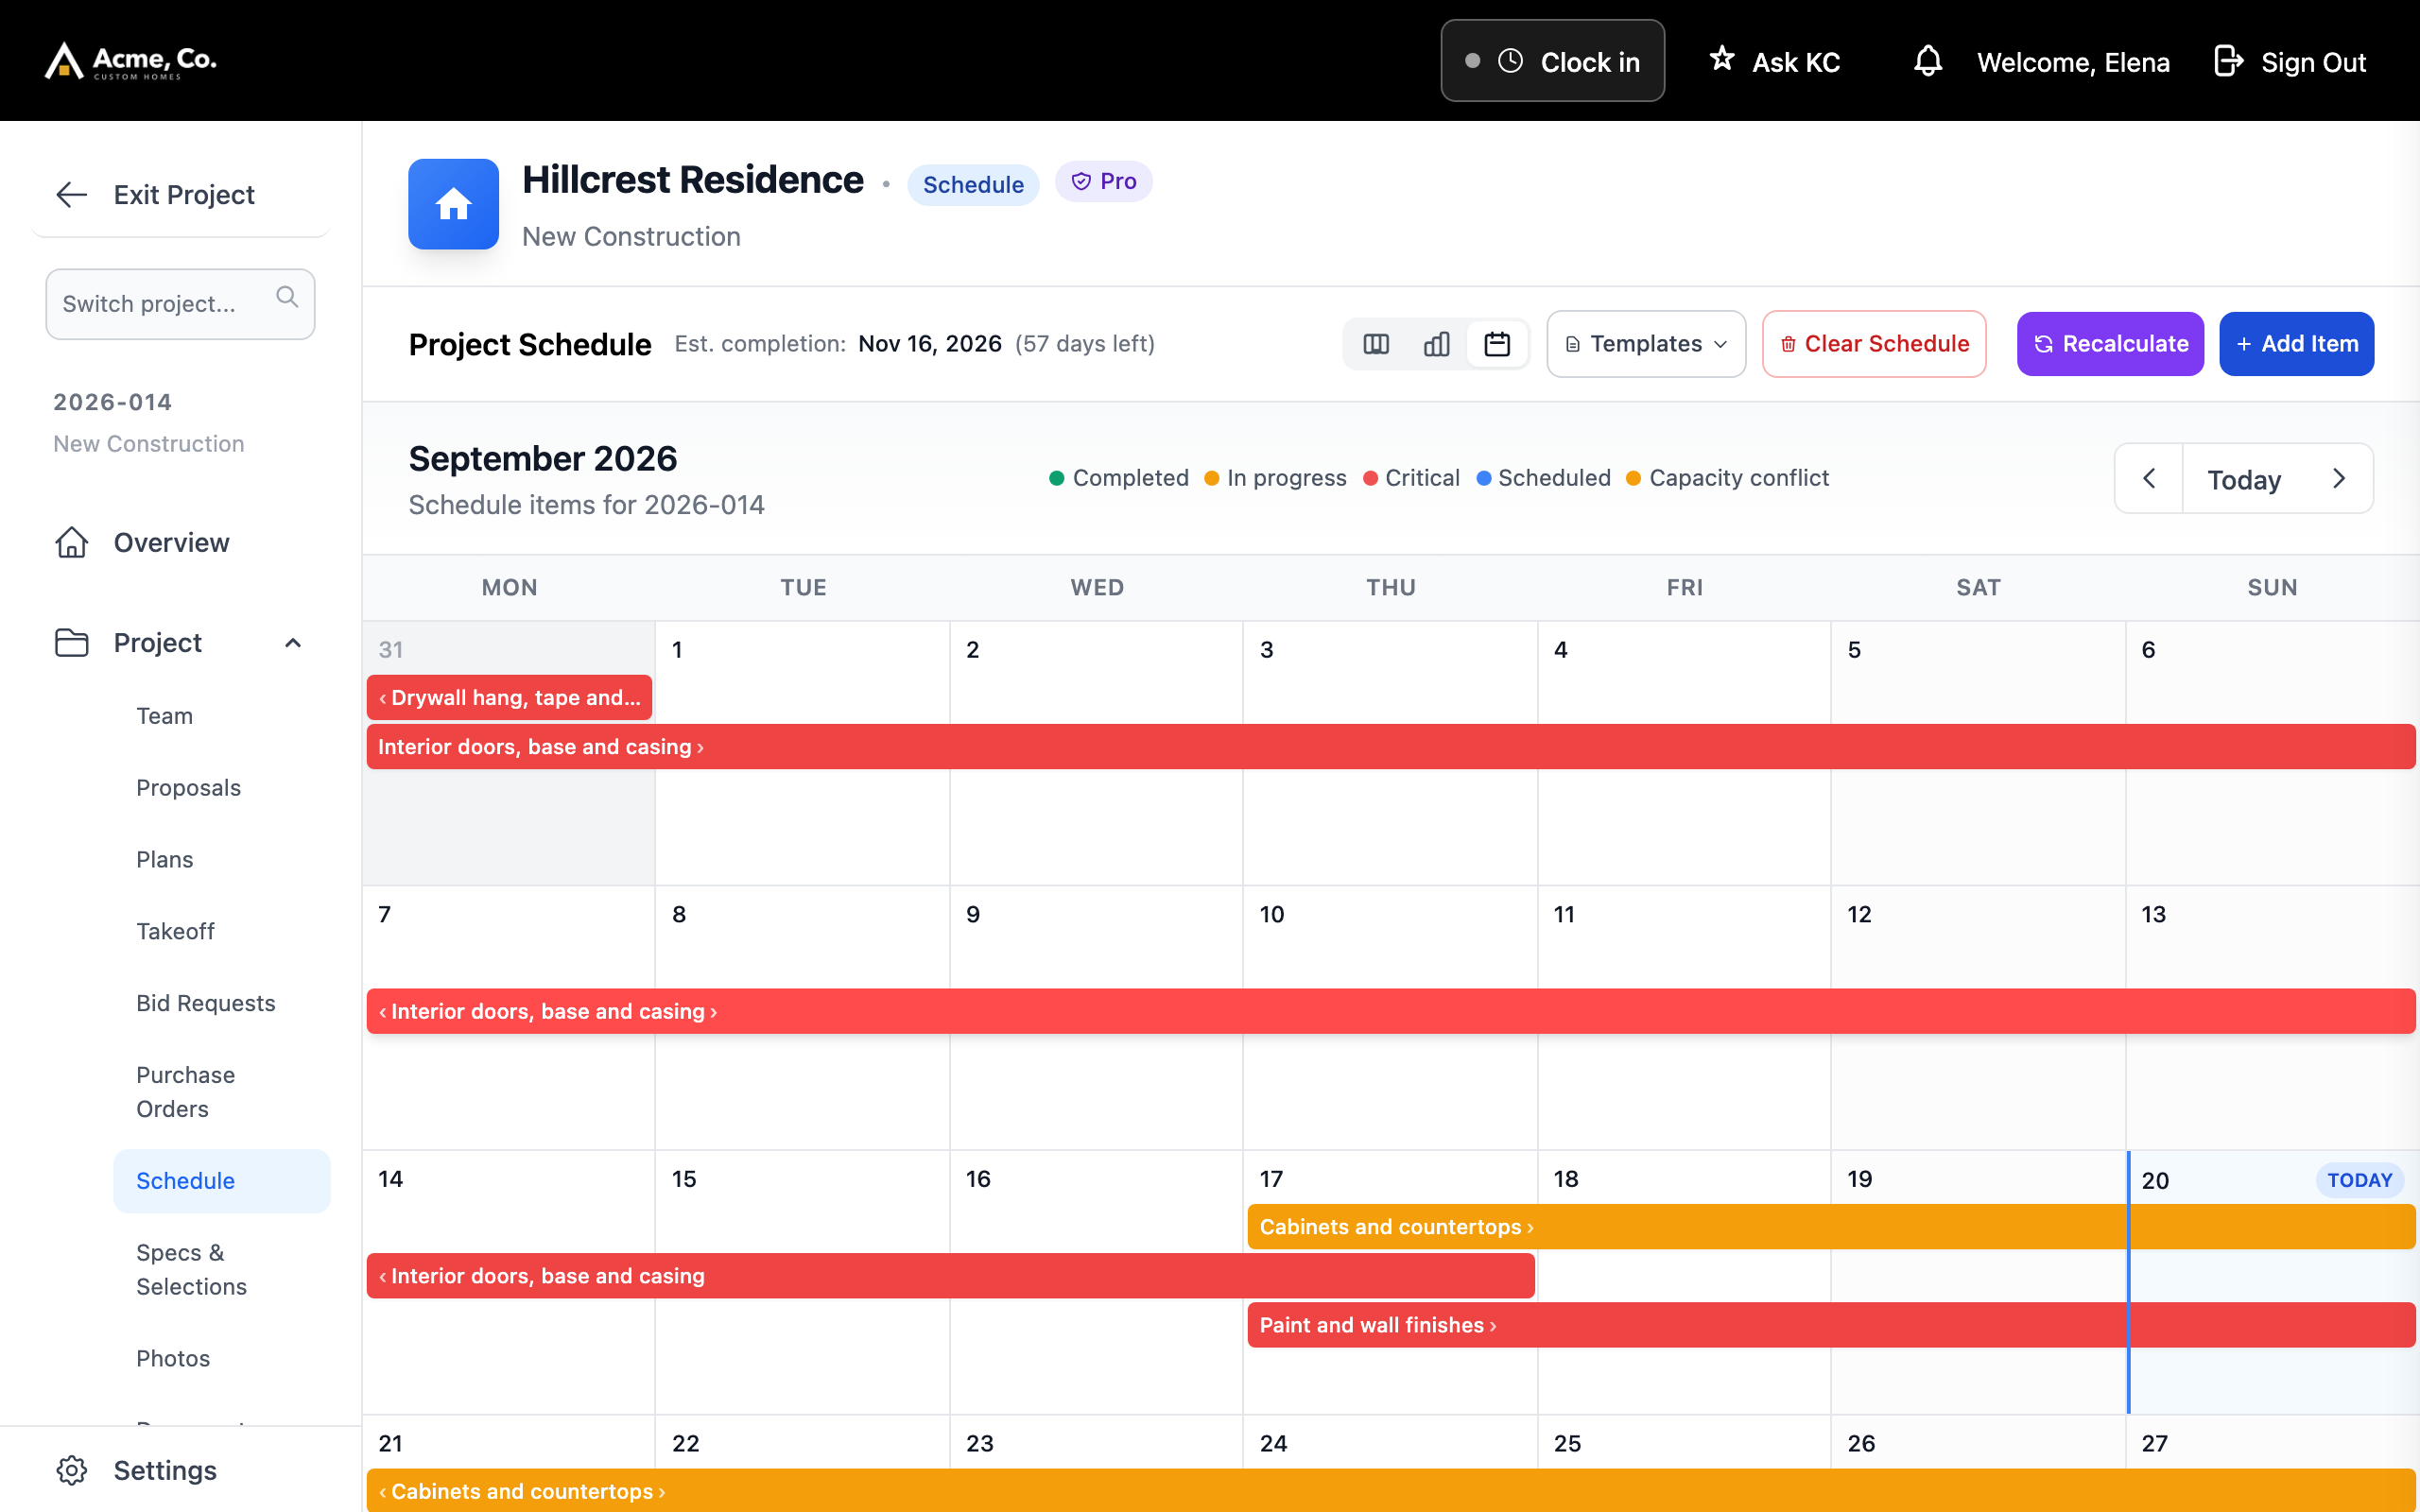Click the Capacity conflict legend label
The image size is (2420, 1512).
coord(1739,478)
